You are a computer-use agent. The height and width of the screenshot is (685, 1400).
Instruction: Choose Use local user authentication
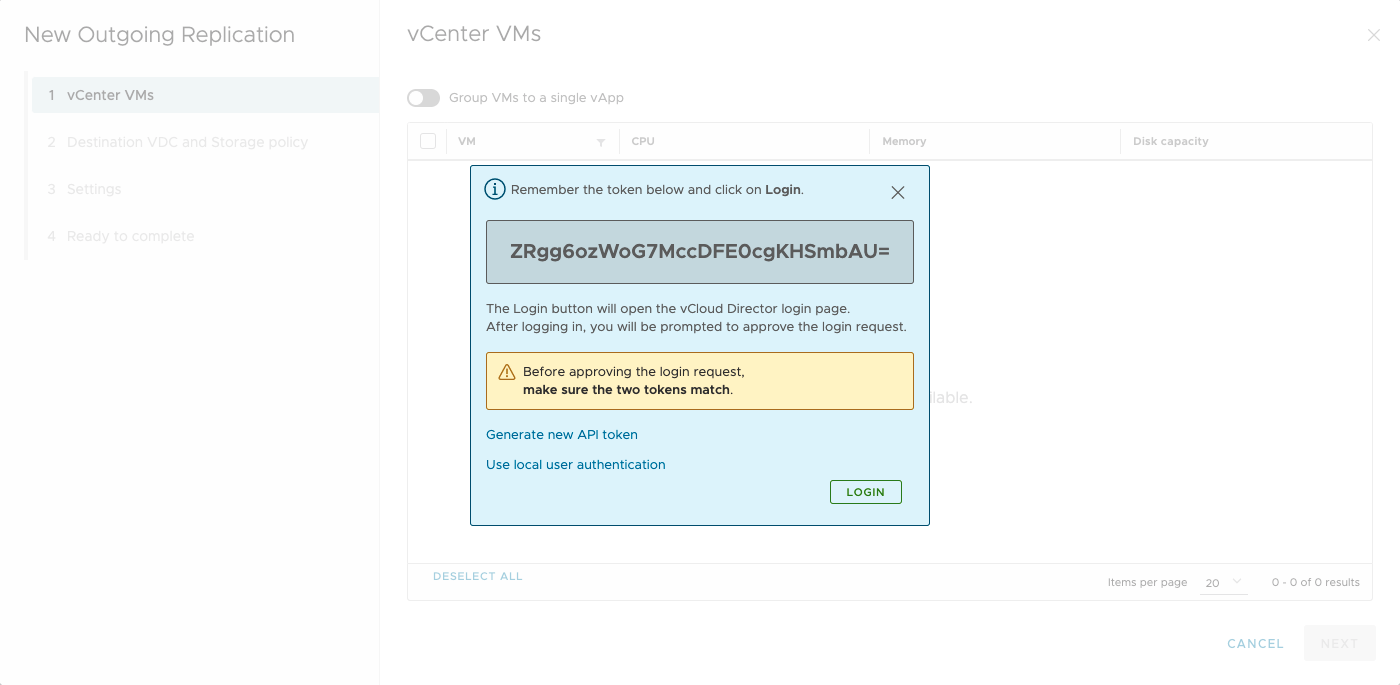coord(576,465)
